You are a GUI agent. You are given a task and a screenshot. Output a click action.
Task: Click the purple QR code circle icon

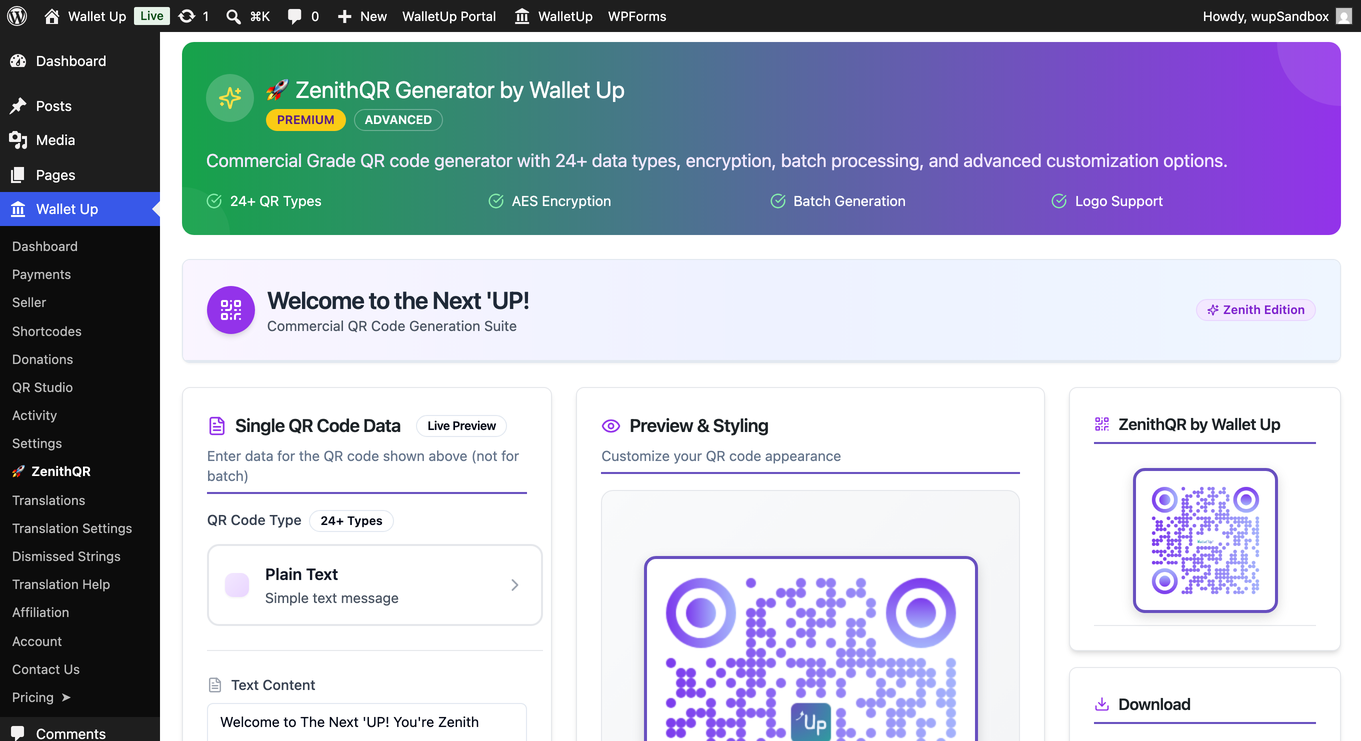(x=231, y=310)
